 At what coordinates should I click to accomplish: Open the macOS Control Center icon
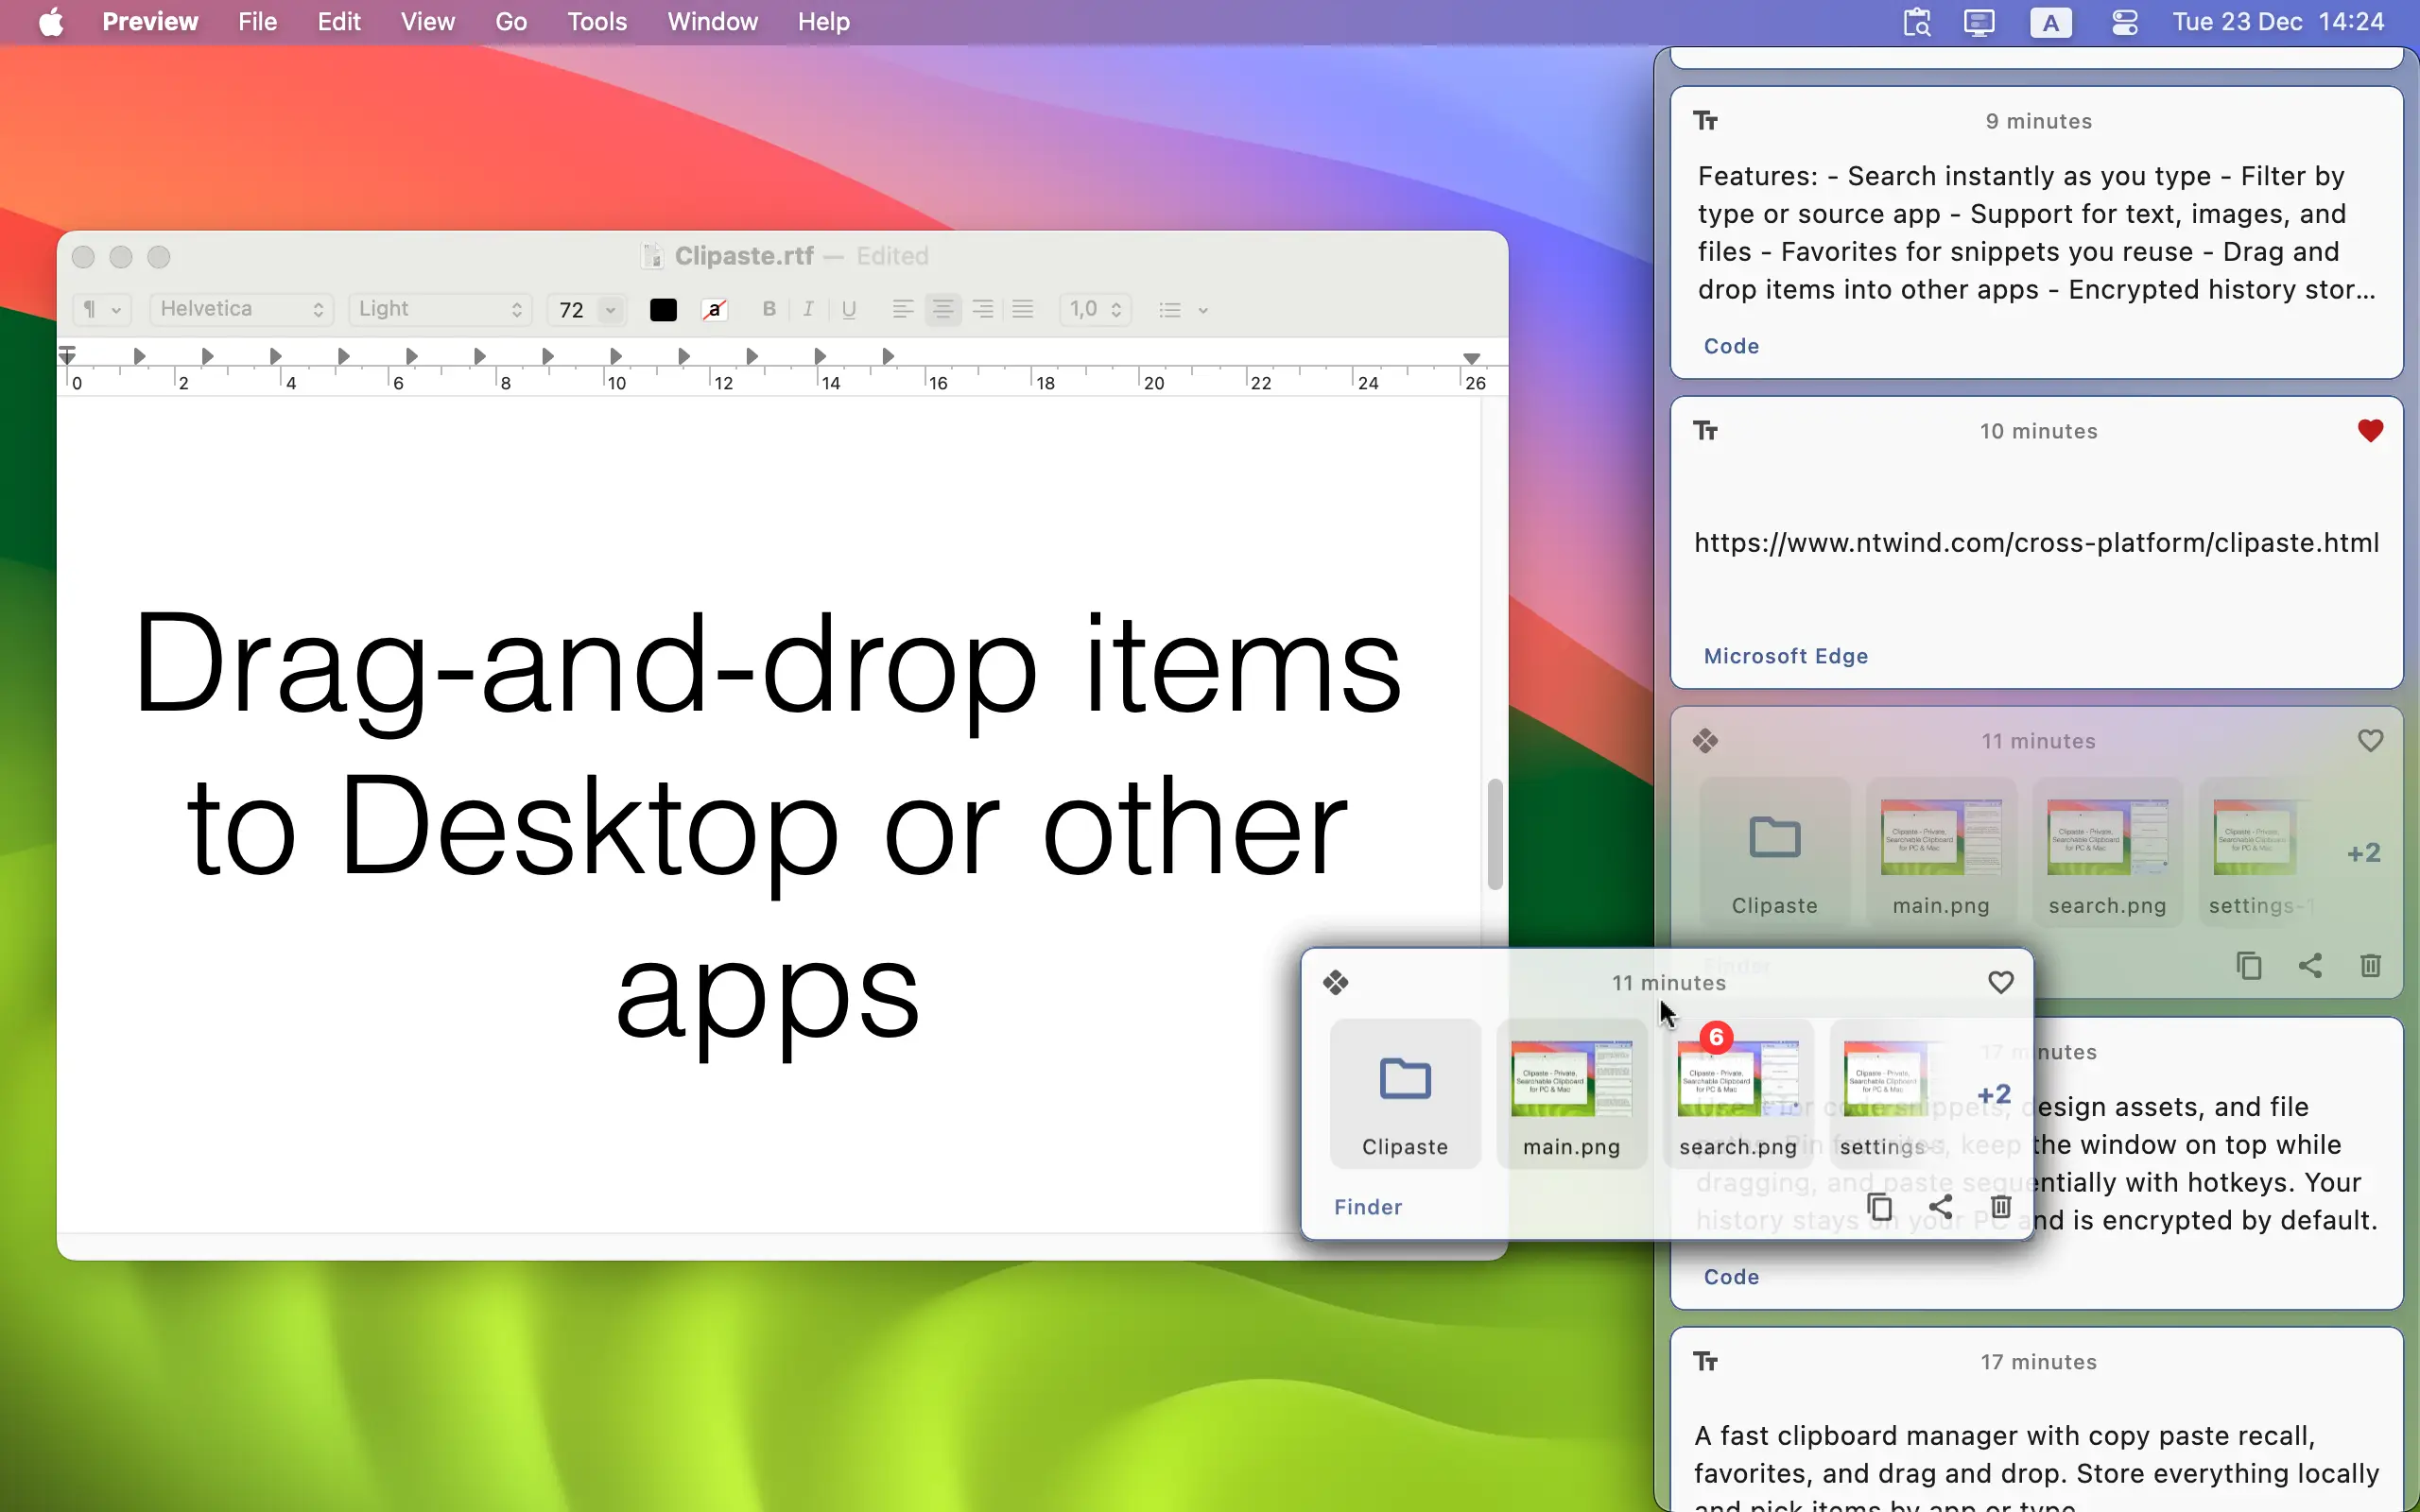(2125, 22)
